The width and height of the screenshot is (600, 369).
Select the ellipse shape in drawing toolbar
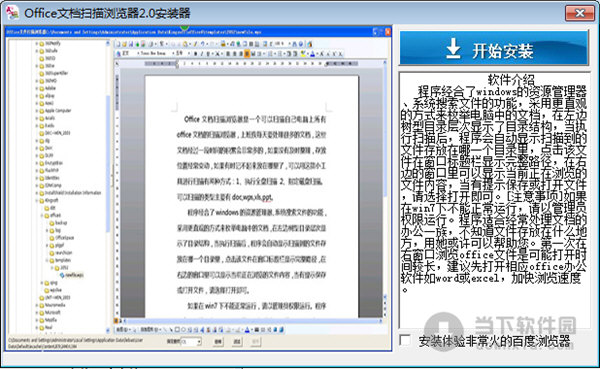click(183, 330)
